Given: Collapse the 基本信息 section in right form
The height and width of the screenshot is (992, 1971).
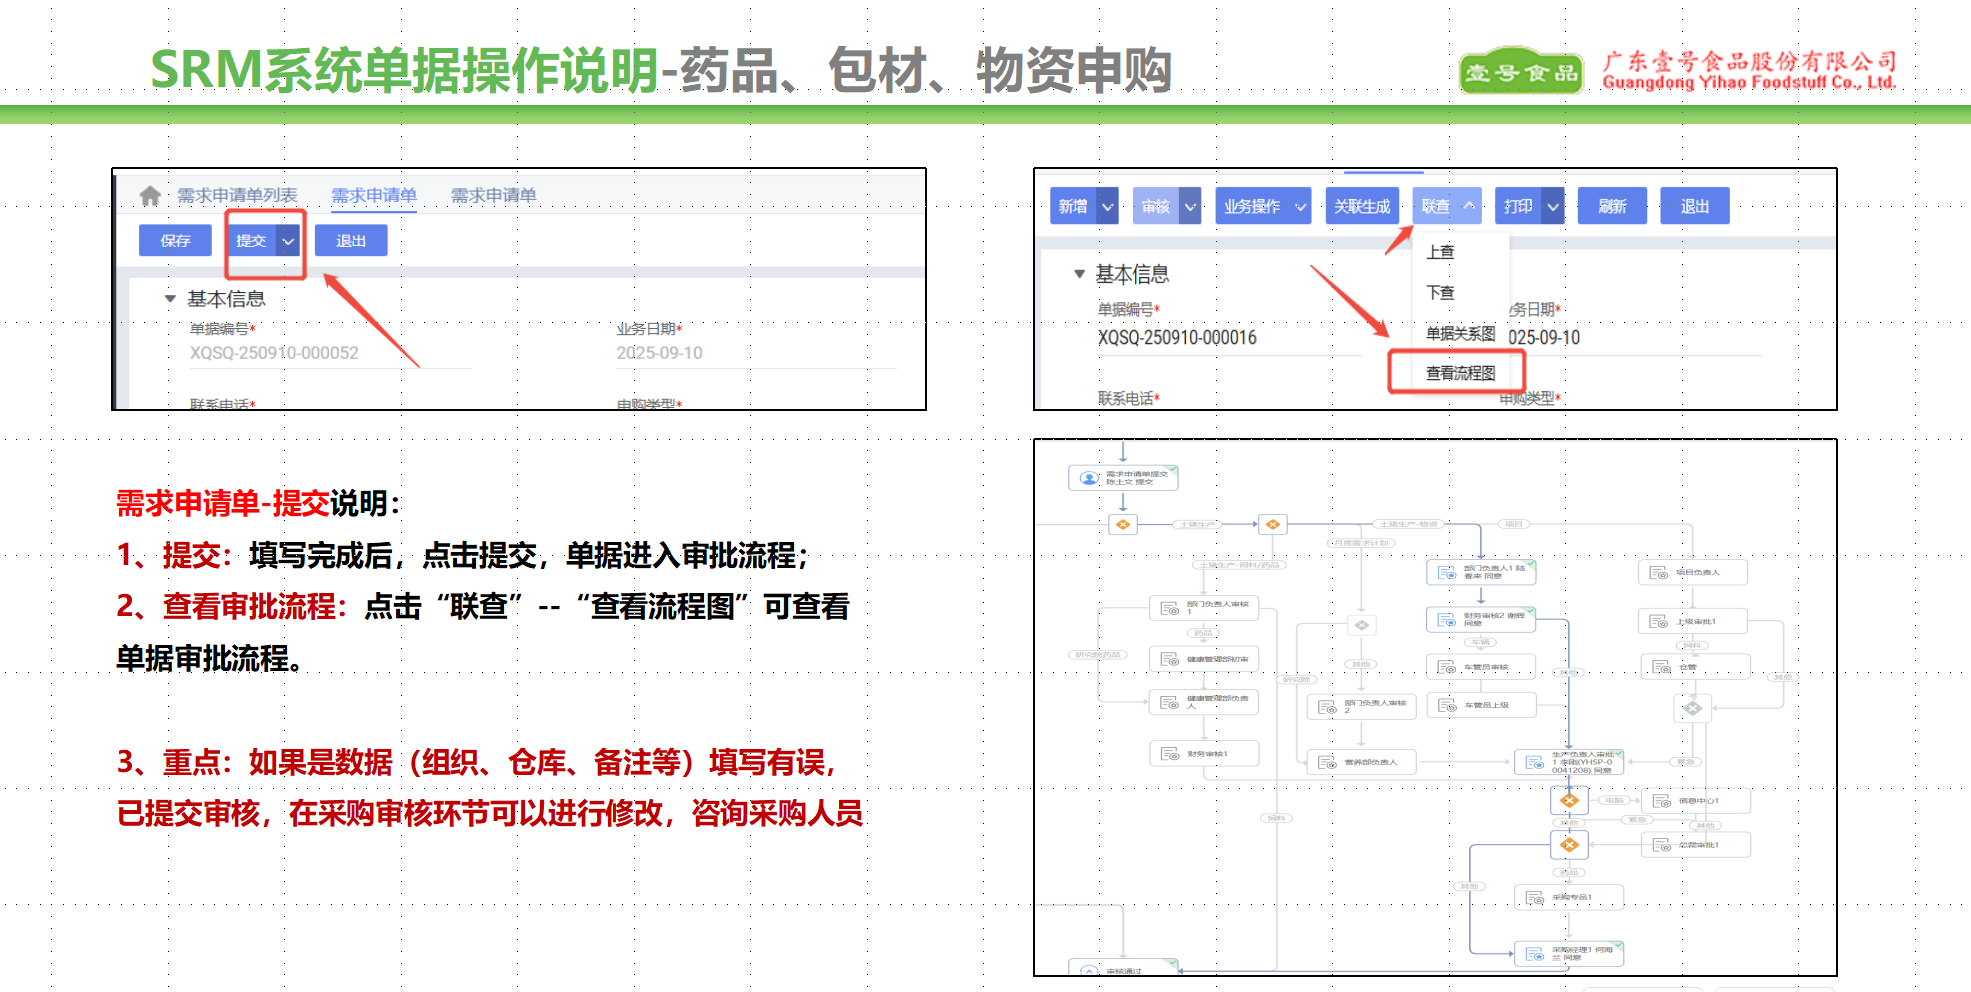Looking at the screenshot, I should tap(1079, 274).
